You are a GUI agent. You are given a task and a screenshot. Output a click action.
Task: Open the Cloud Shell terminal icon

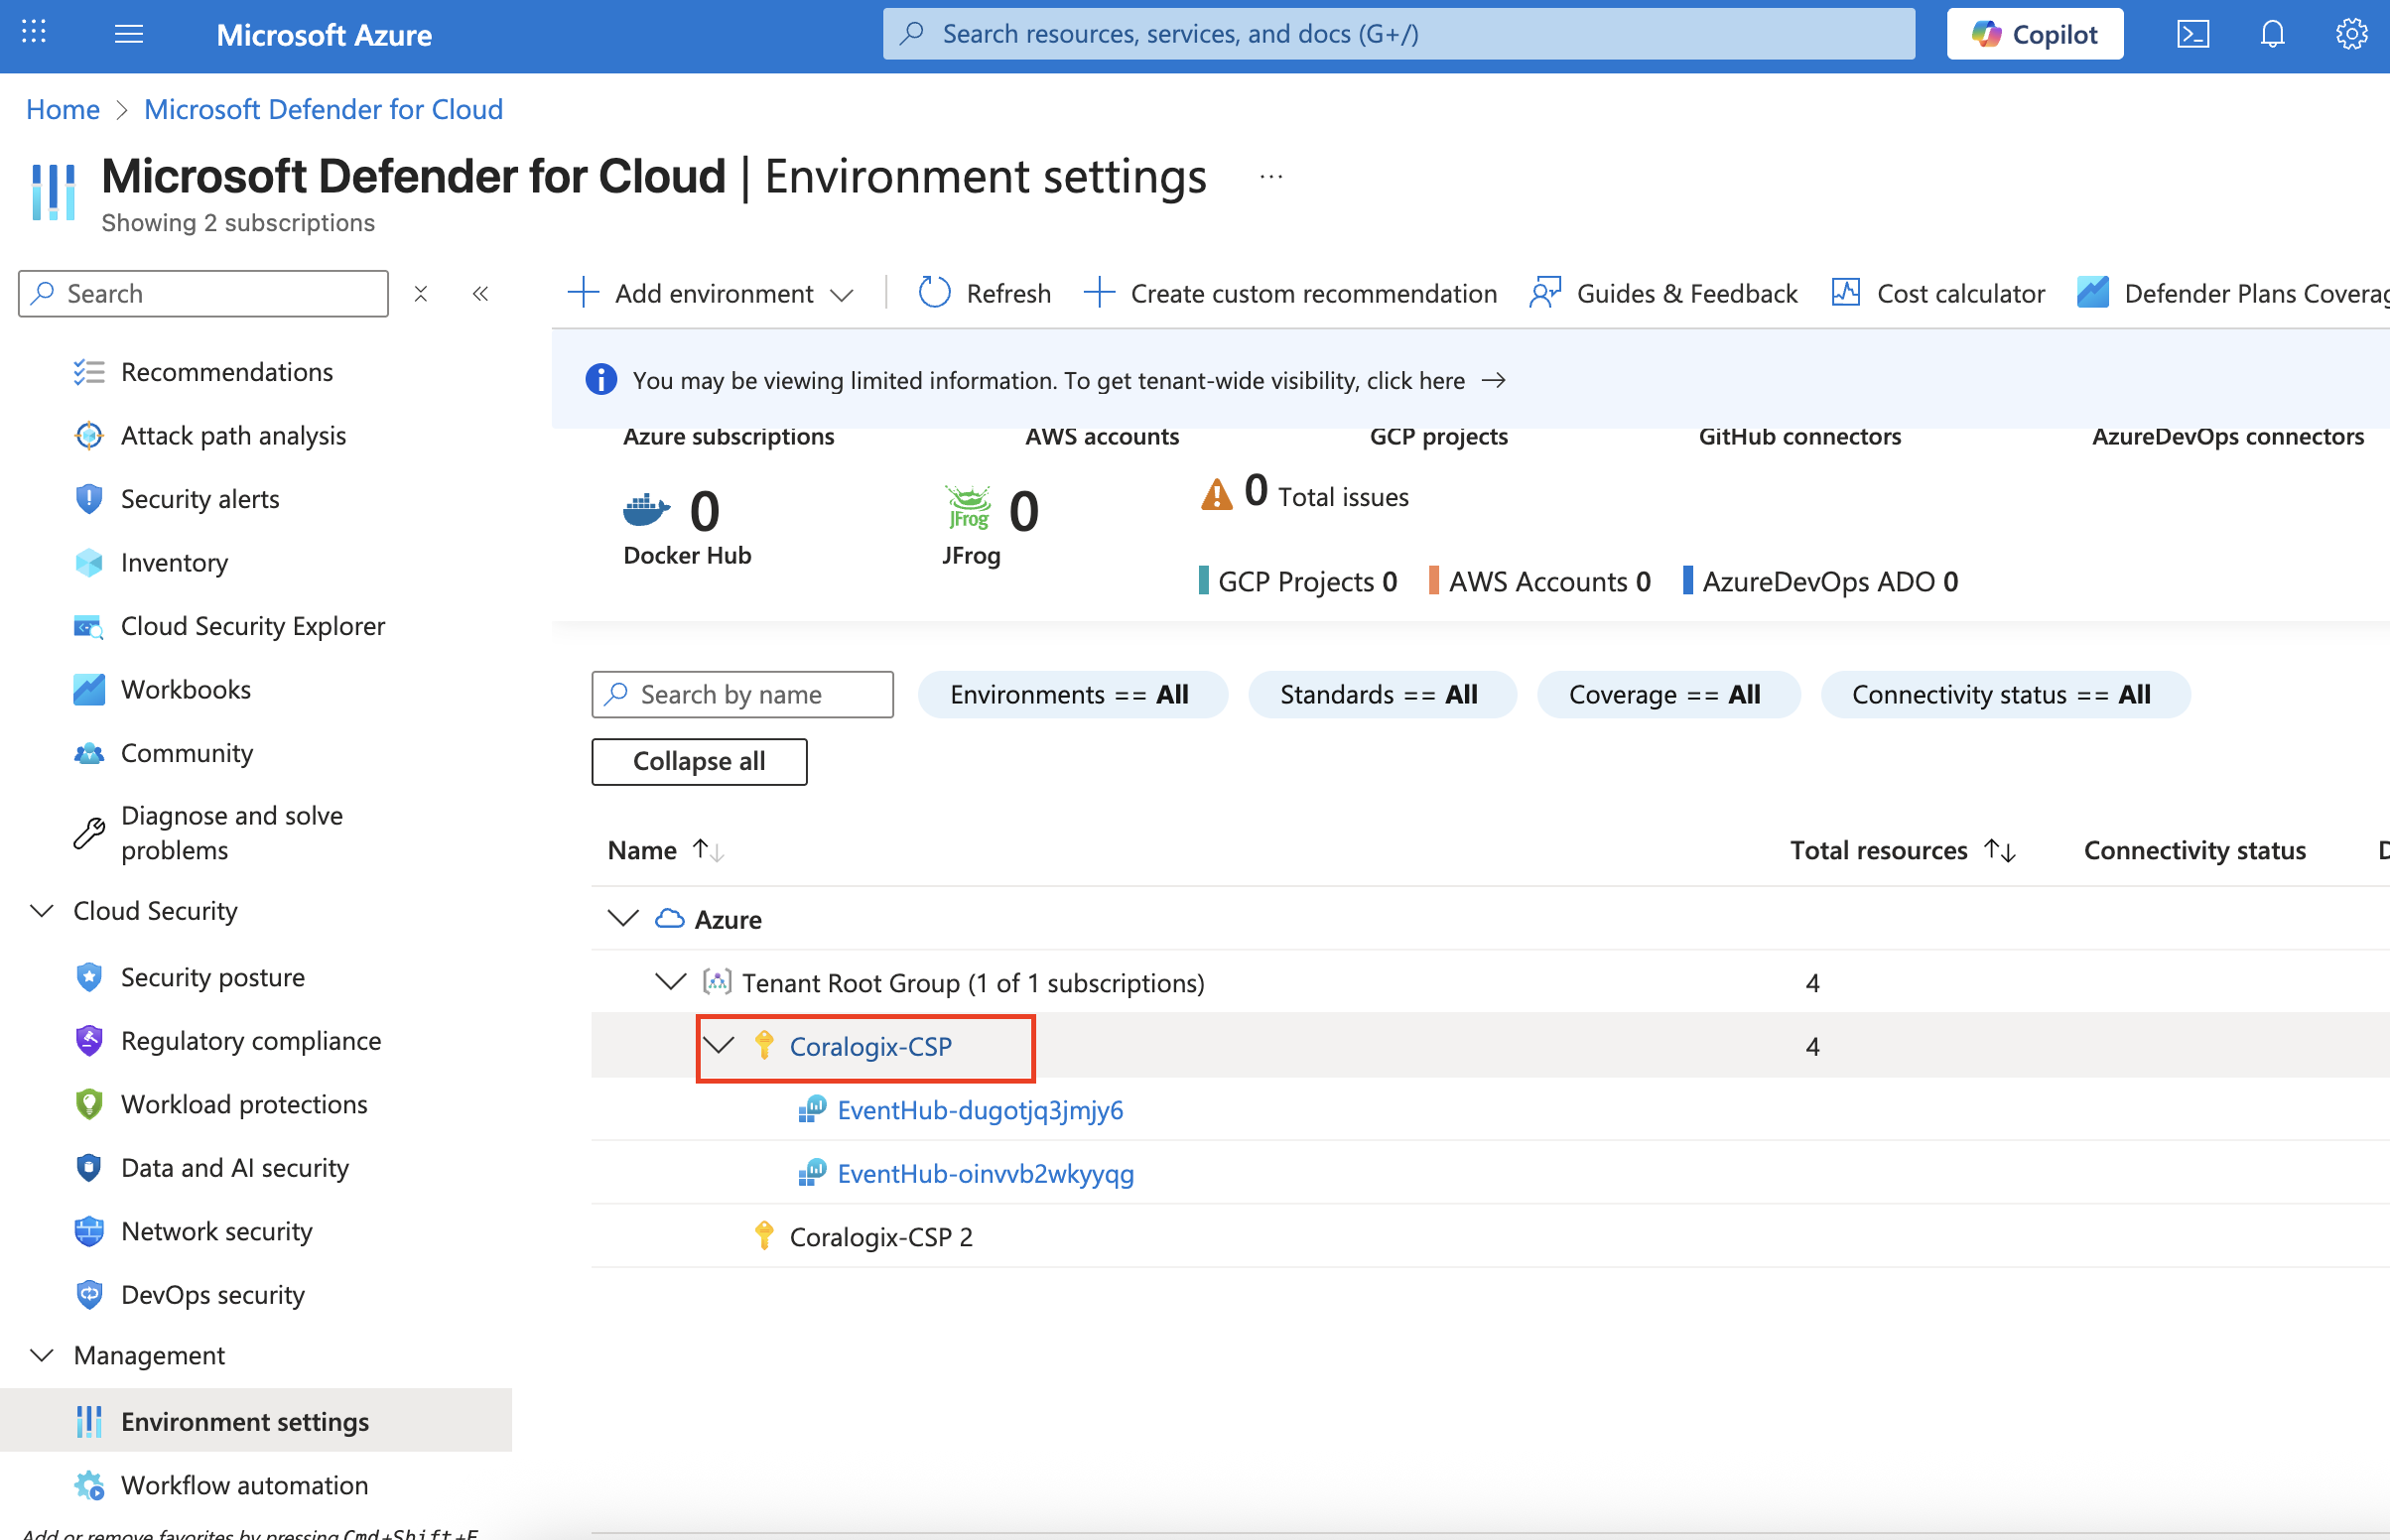tap(2191, 34)
